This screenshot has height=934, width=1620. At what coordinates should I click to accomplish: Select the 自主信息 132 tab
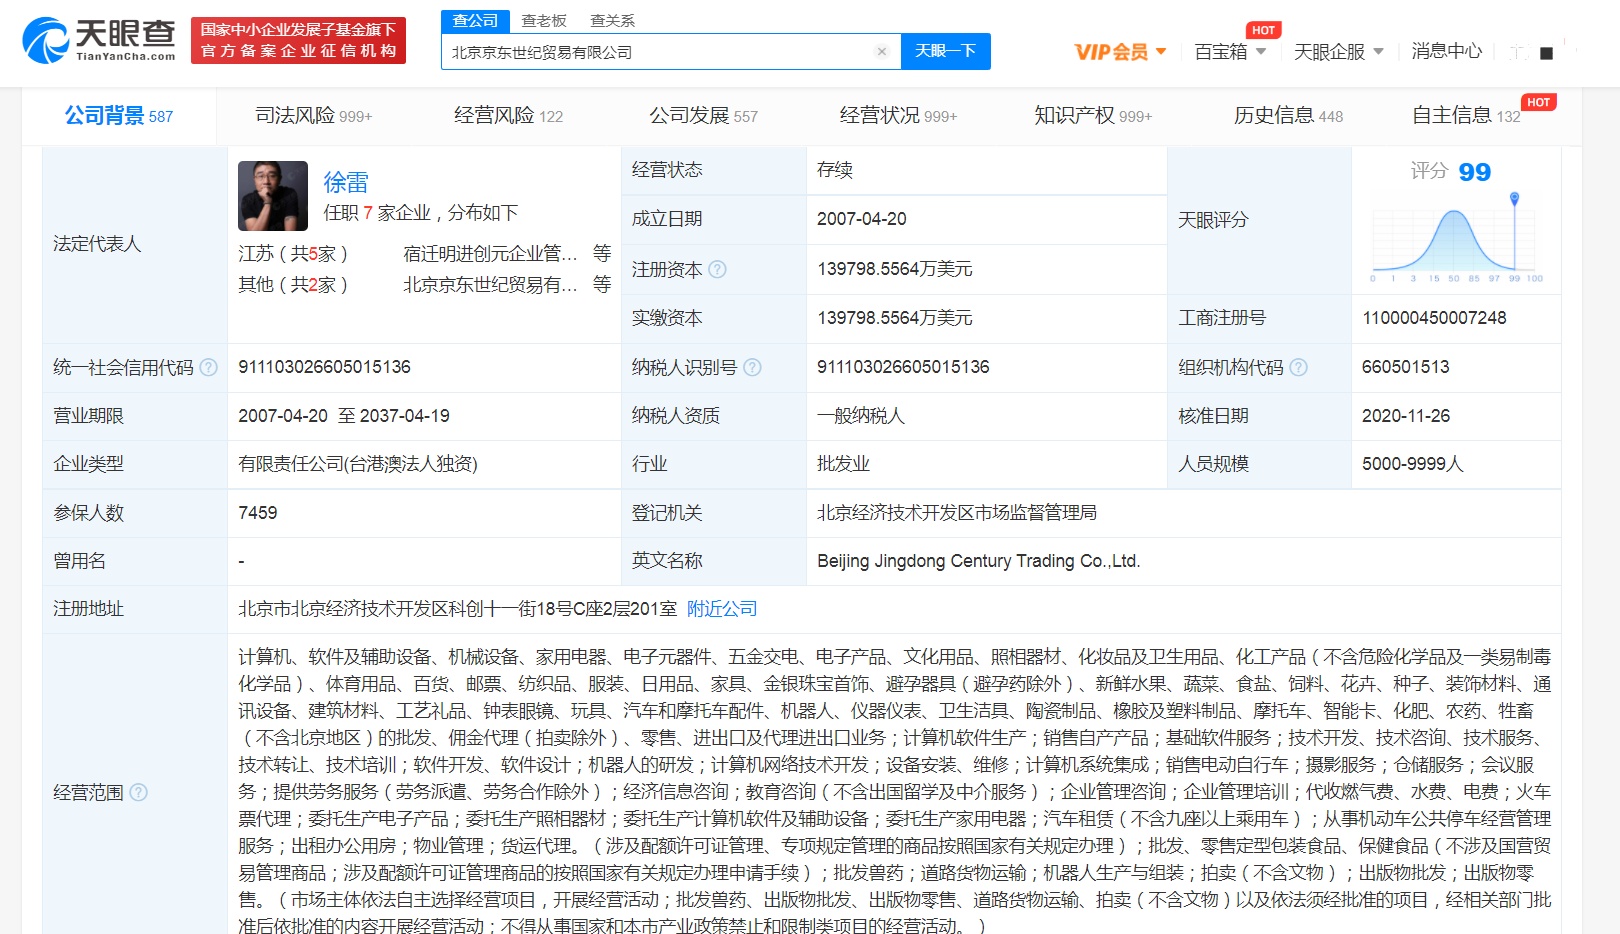[1466, 116]
